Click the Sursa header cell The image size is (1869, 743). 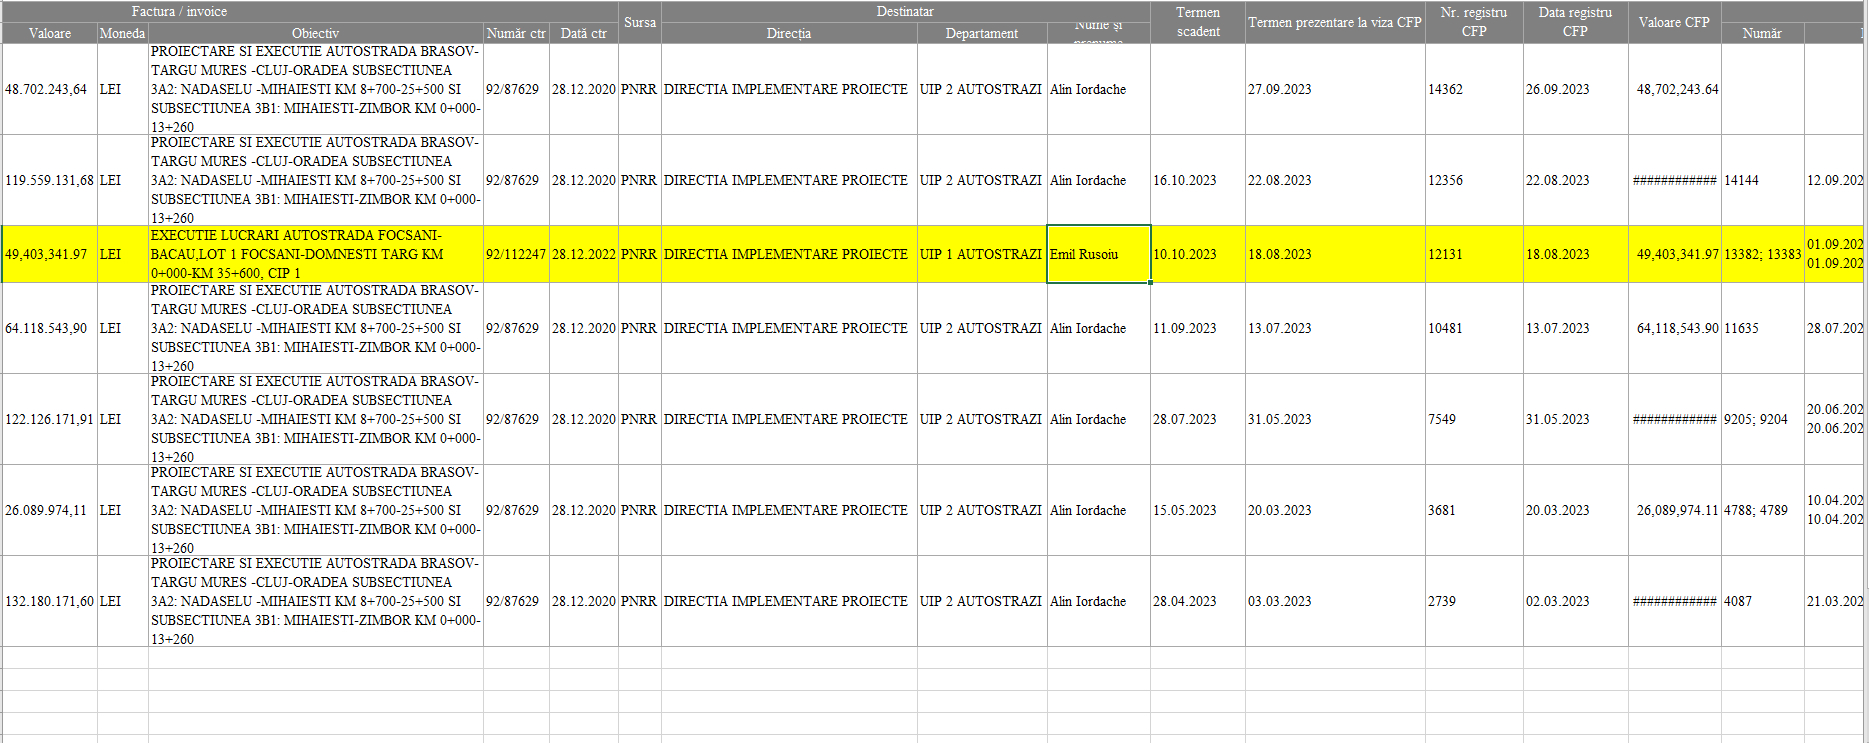click(x=640, y=22)
